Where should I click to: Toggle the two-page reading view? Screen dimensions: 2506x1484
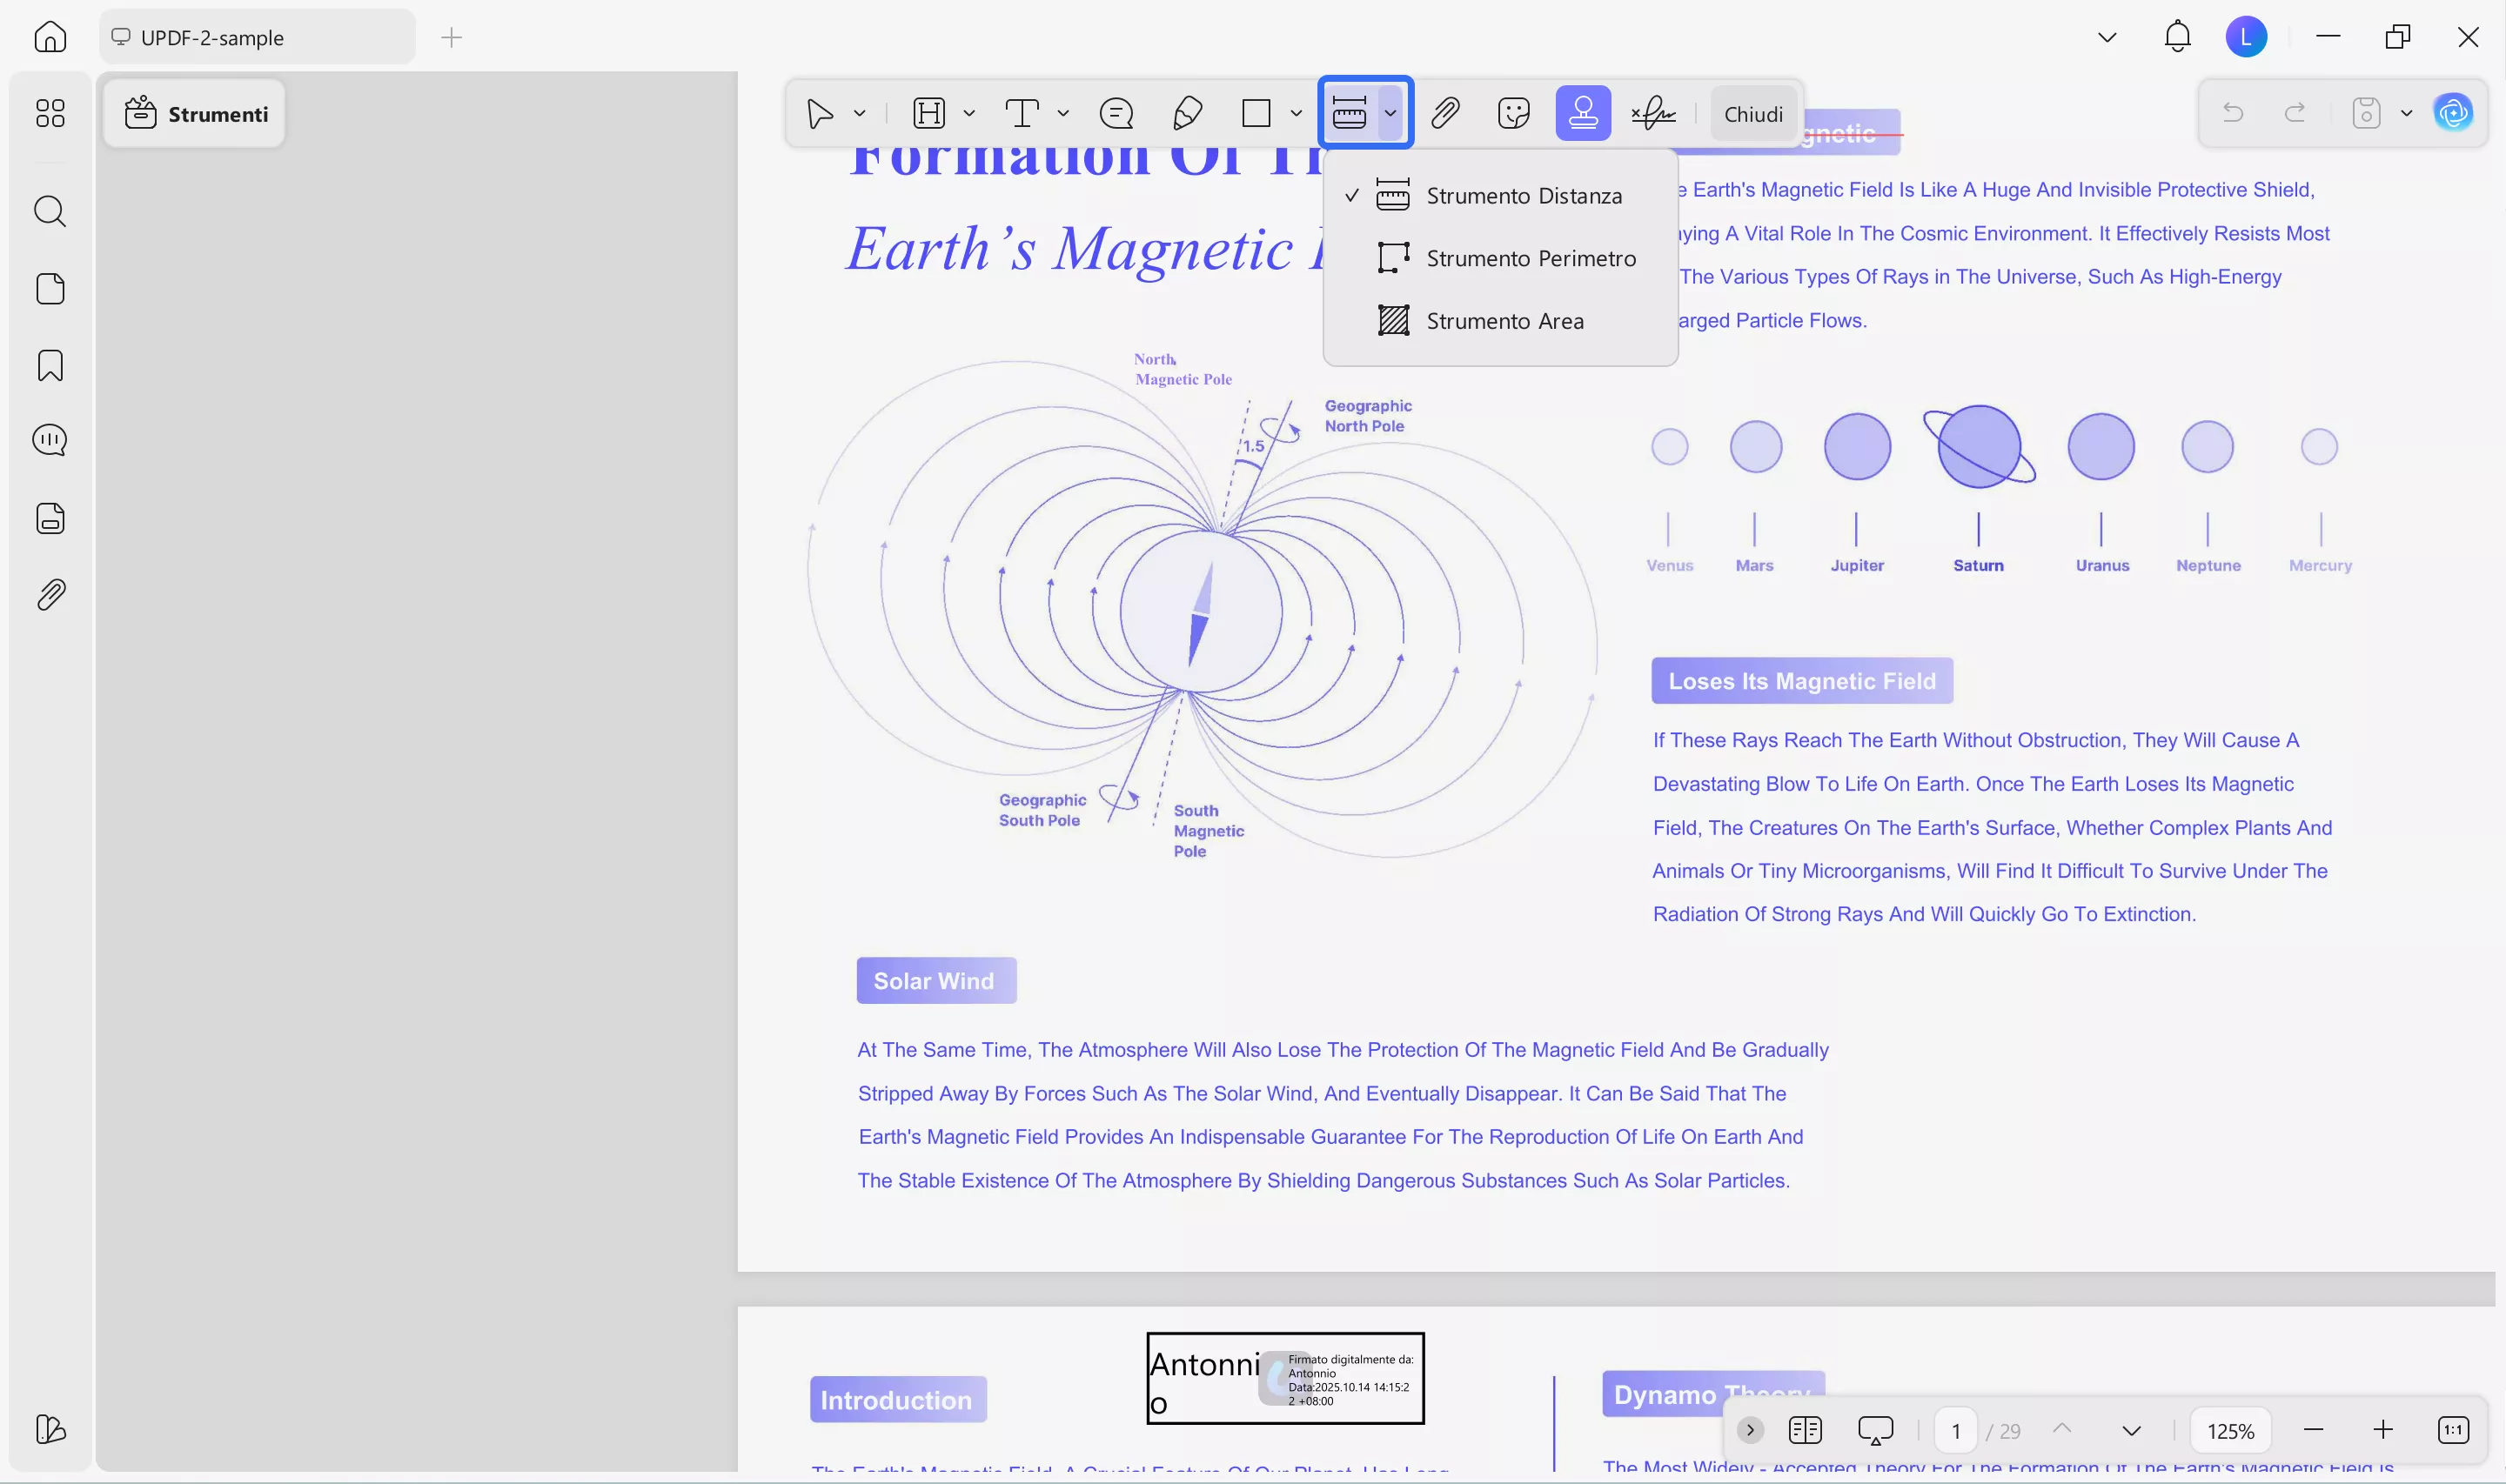point(1804,1430)
